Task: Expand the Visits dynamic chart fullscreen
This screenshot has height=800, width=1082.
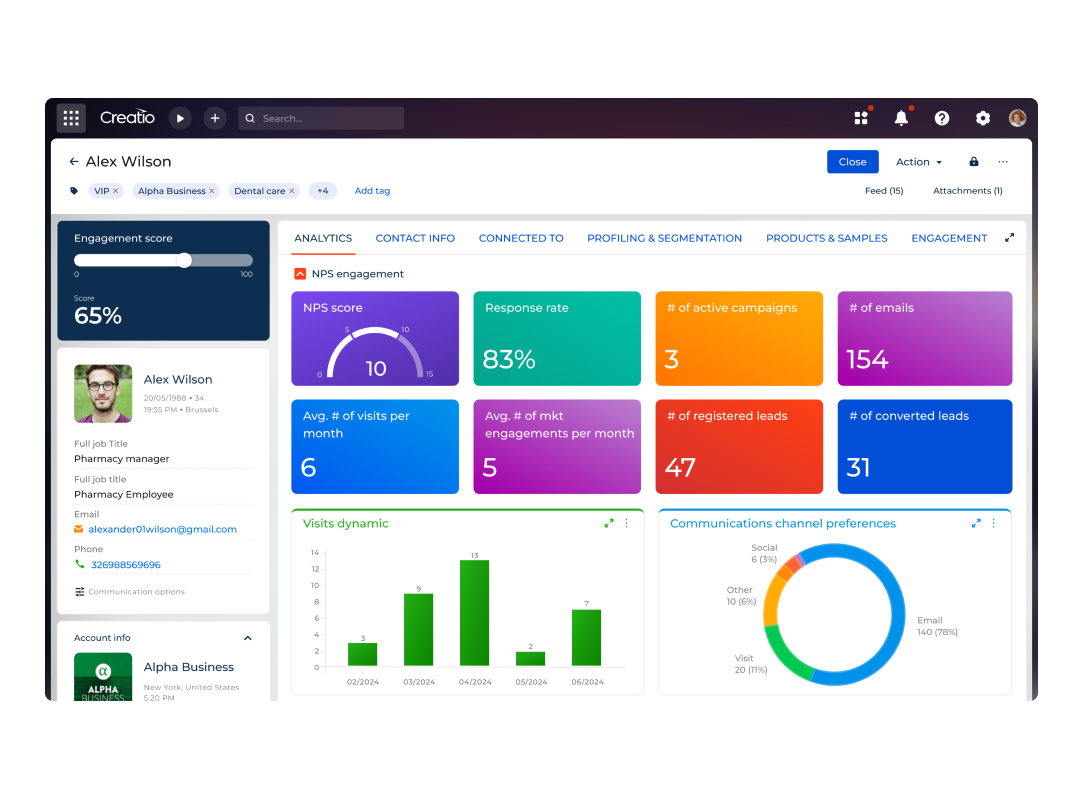Action: pyautogui.click(x=609, y=523)
